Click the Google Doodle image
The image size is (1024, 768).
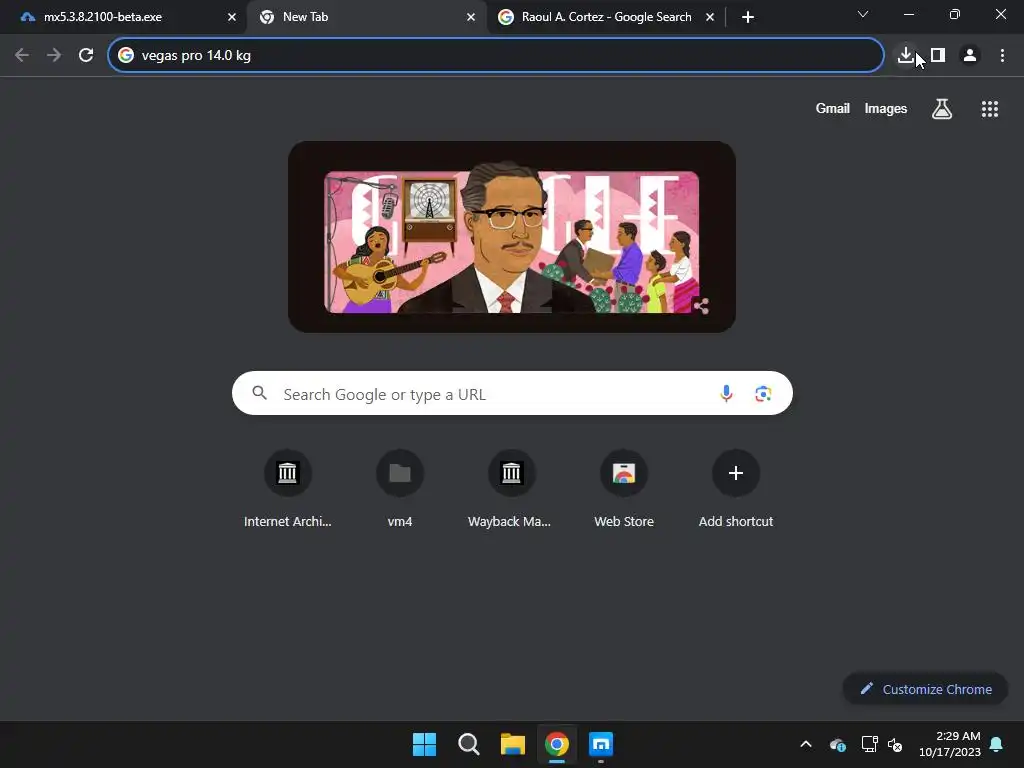[x=511, y=236]
